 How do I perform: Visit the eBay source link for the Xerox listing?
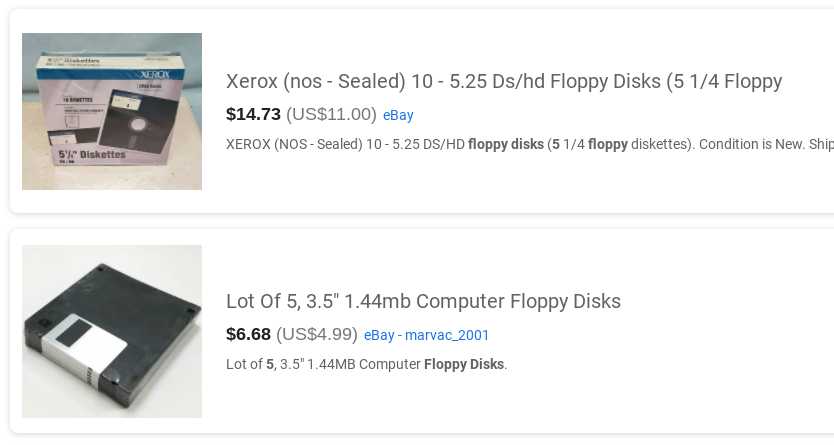pyautogui.click(x=398, y=115)
